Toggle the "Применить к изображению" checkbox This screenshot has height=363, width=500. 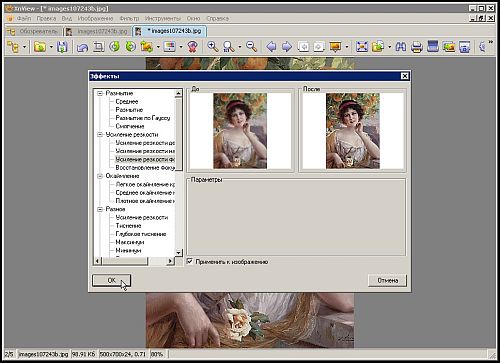coord(190,261)
